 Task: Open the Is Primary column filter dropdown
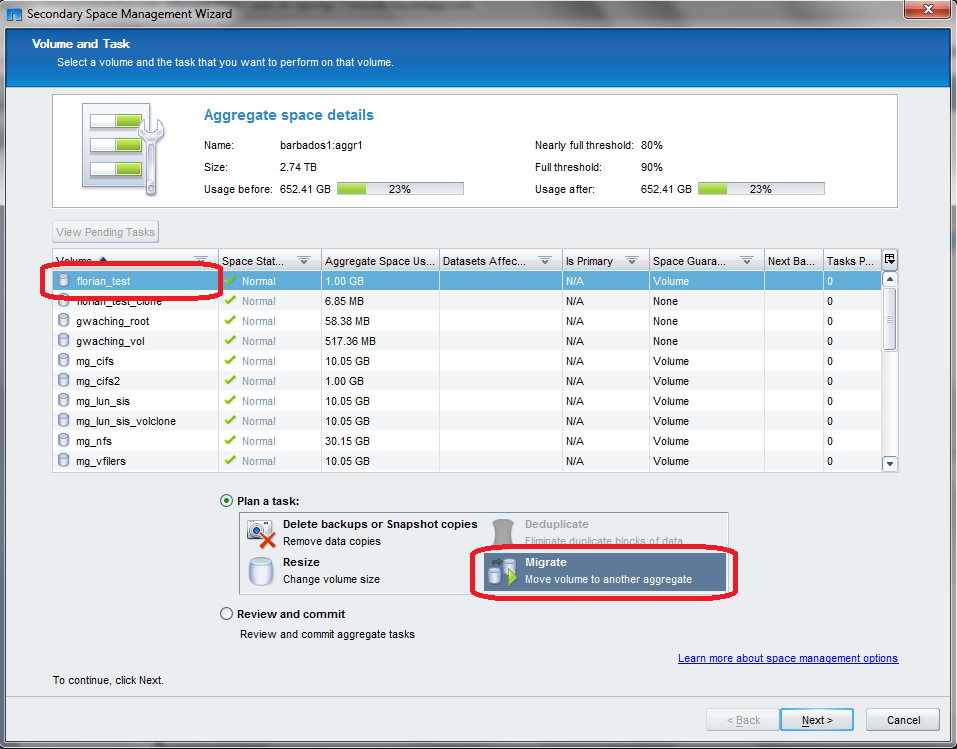pyautogui.click(x=632, y=261)
